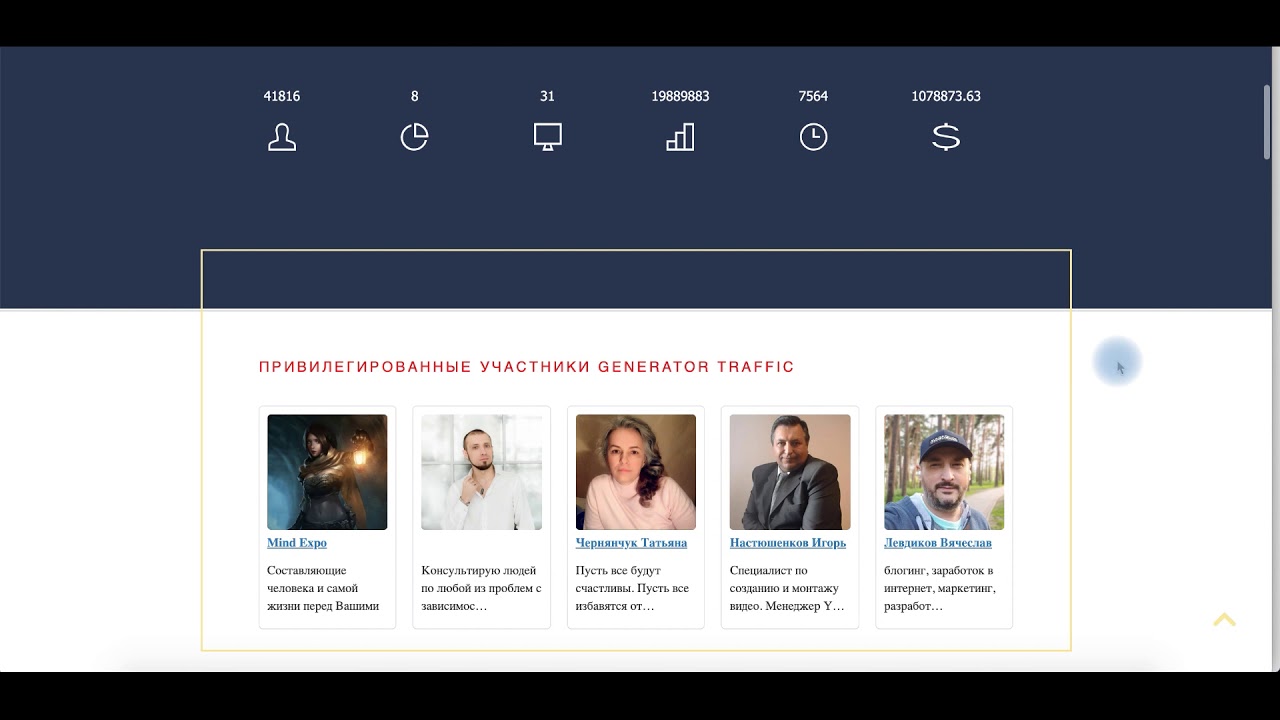The width and height of the screenshot is (1280, 720).
Task: Click description 'Специалист по созданию и монтажу видео'
Action: (787, 588)
